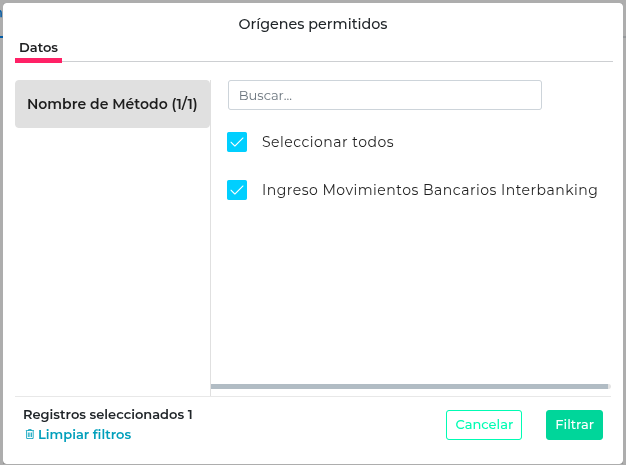Click the right end of the horizontal scrollbar
This screenshot has width=626, height=465.
pos(602,386)
